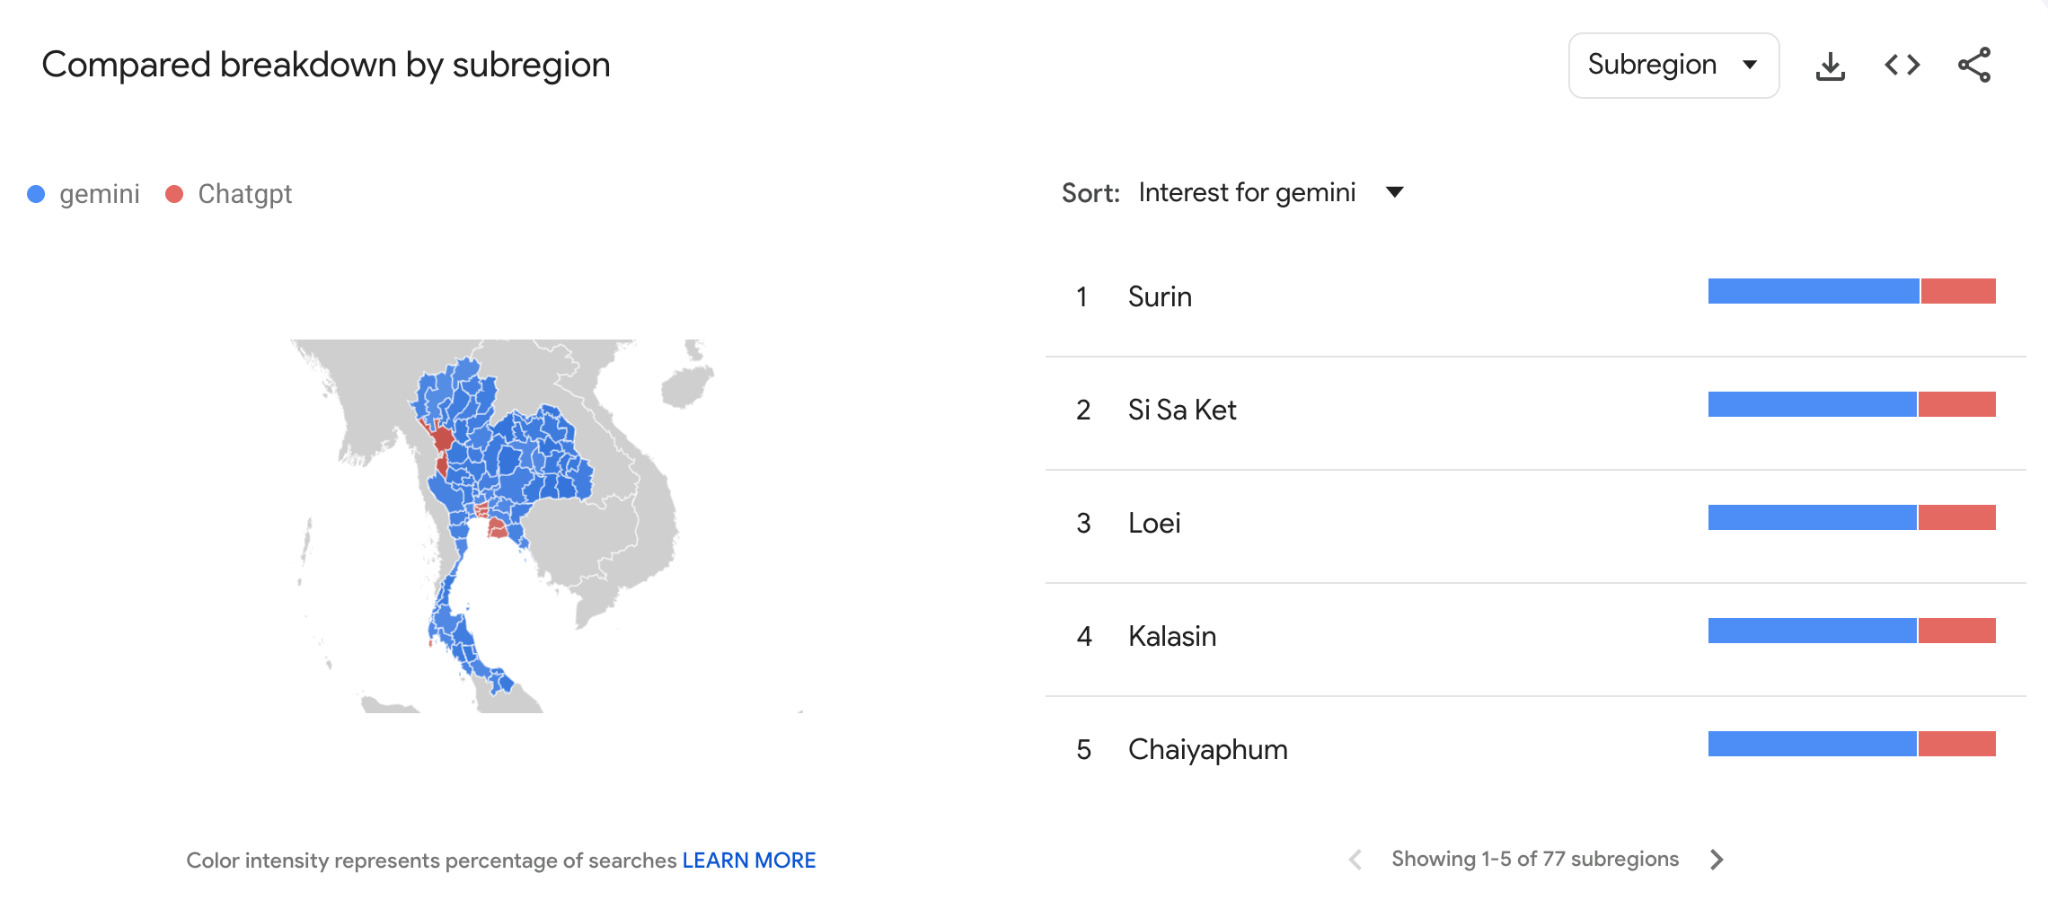Click the next page chevron arrow
The height and width of the screenshot is (916, 2048).
(x=1717, y=859)
